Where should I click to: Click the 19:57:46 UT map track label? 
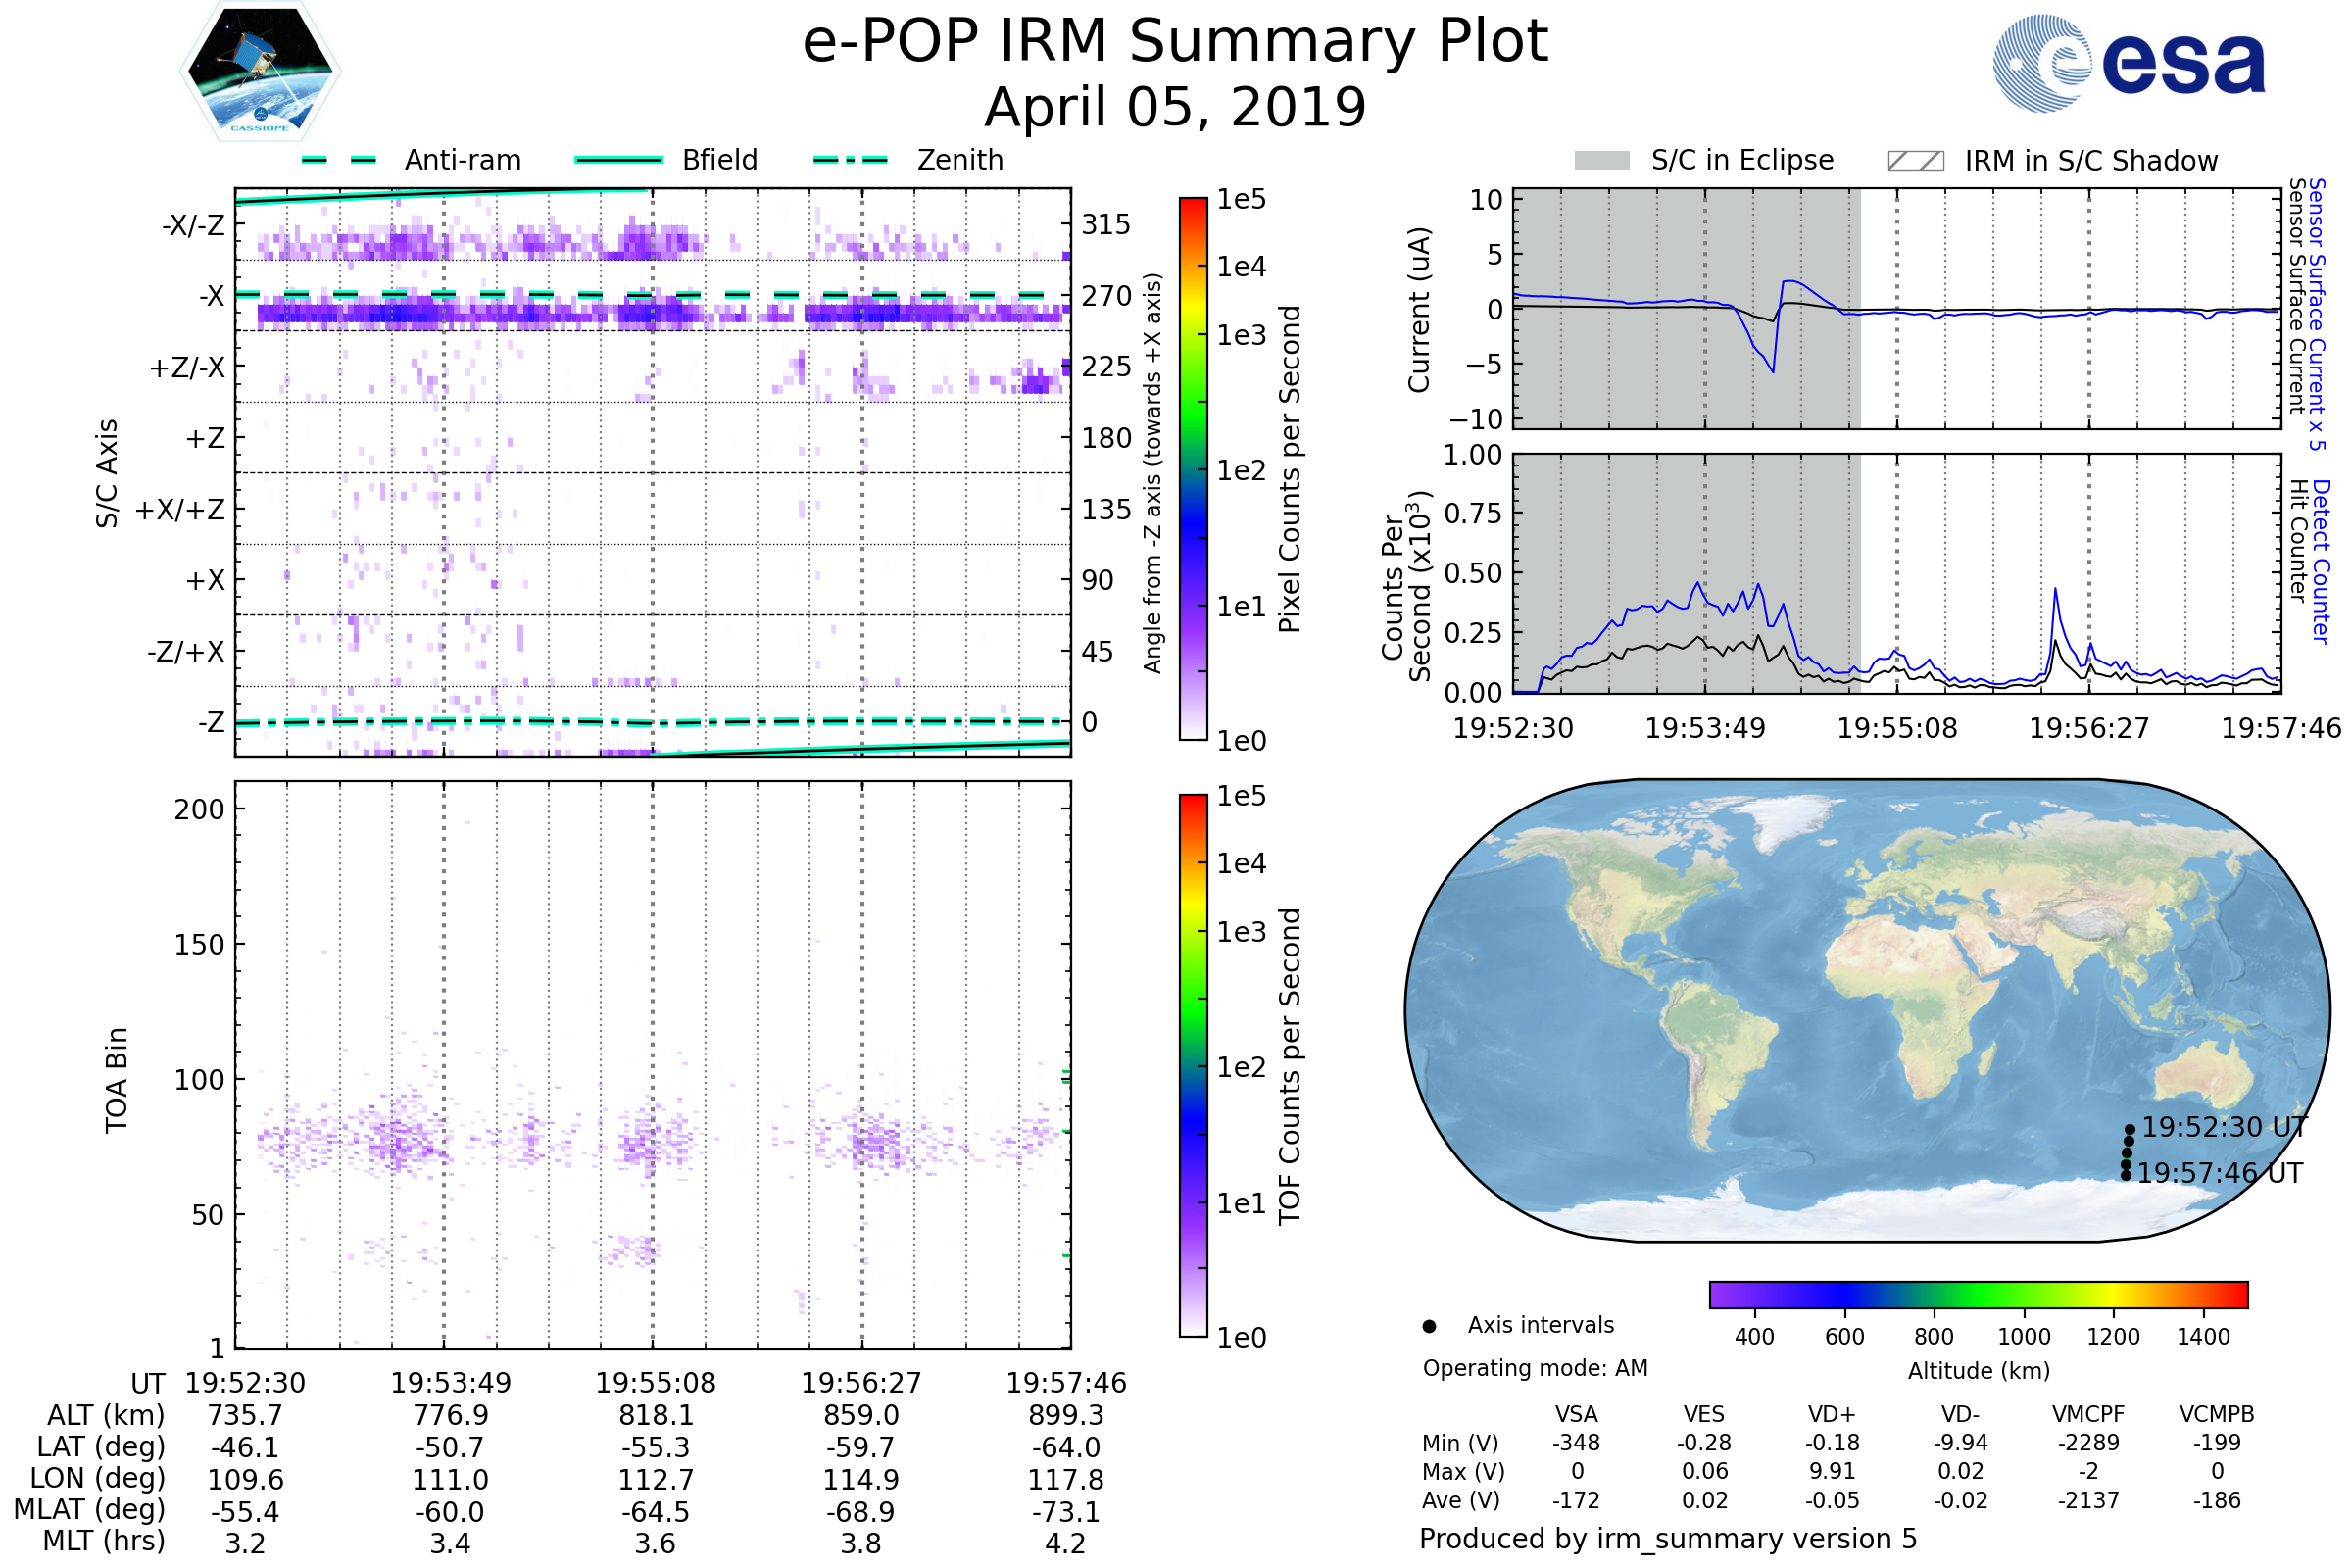2220,1173
